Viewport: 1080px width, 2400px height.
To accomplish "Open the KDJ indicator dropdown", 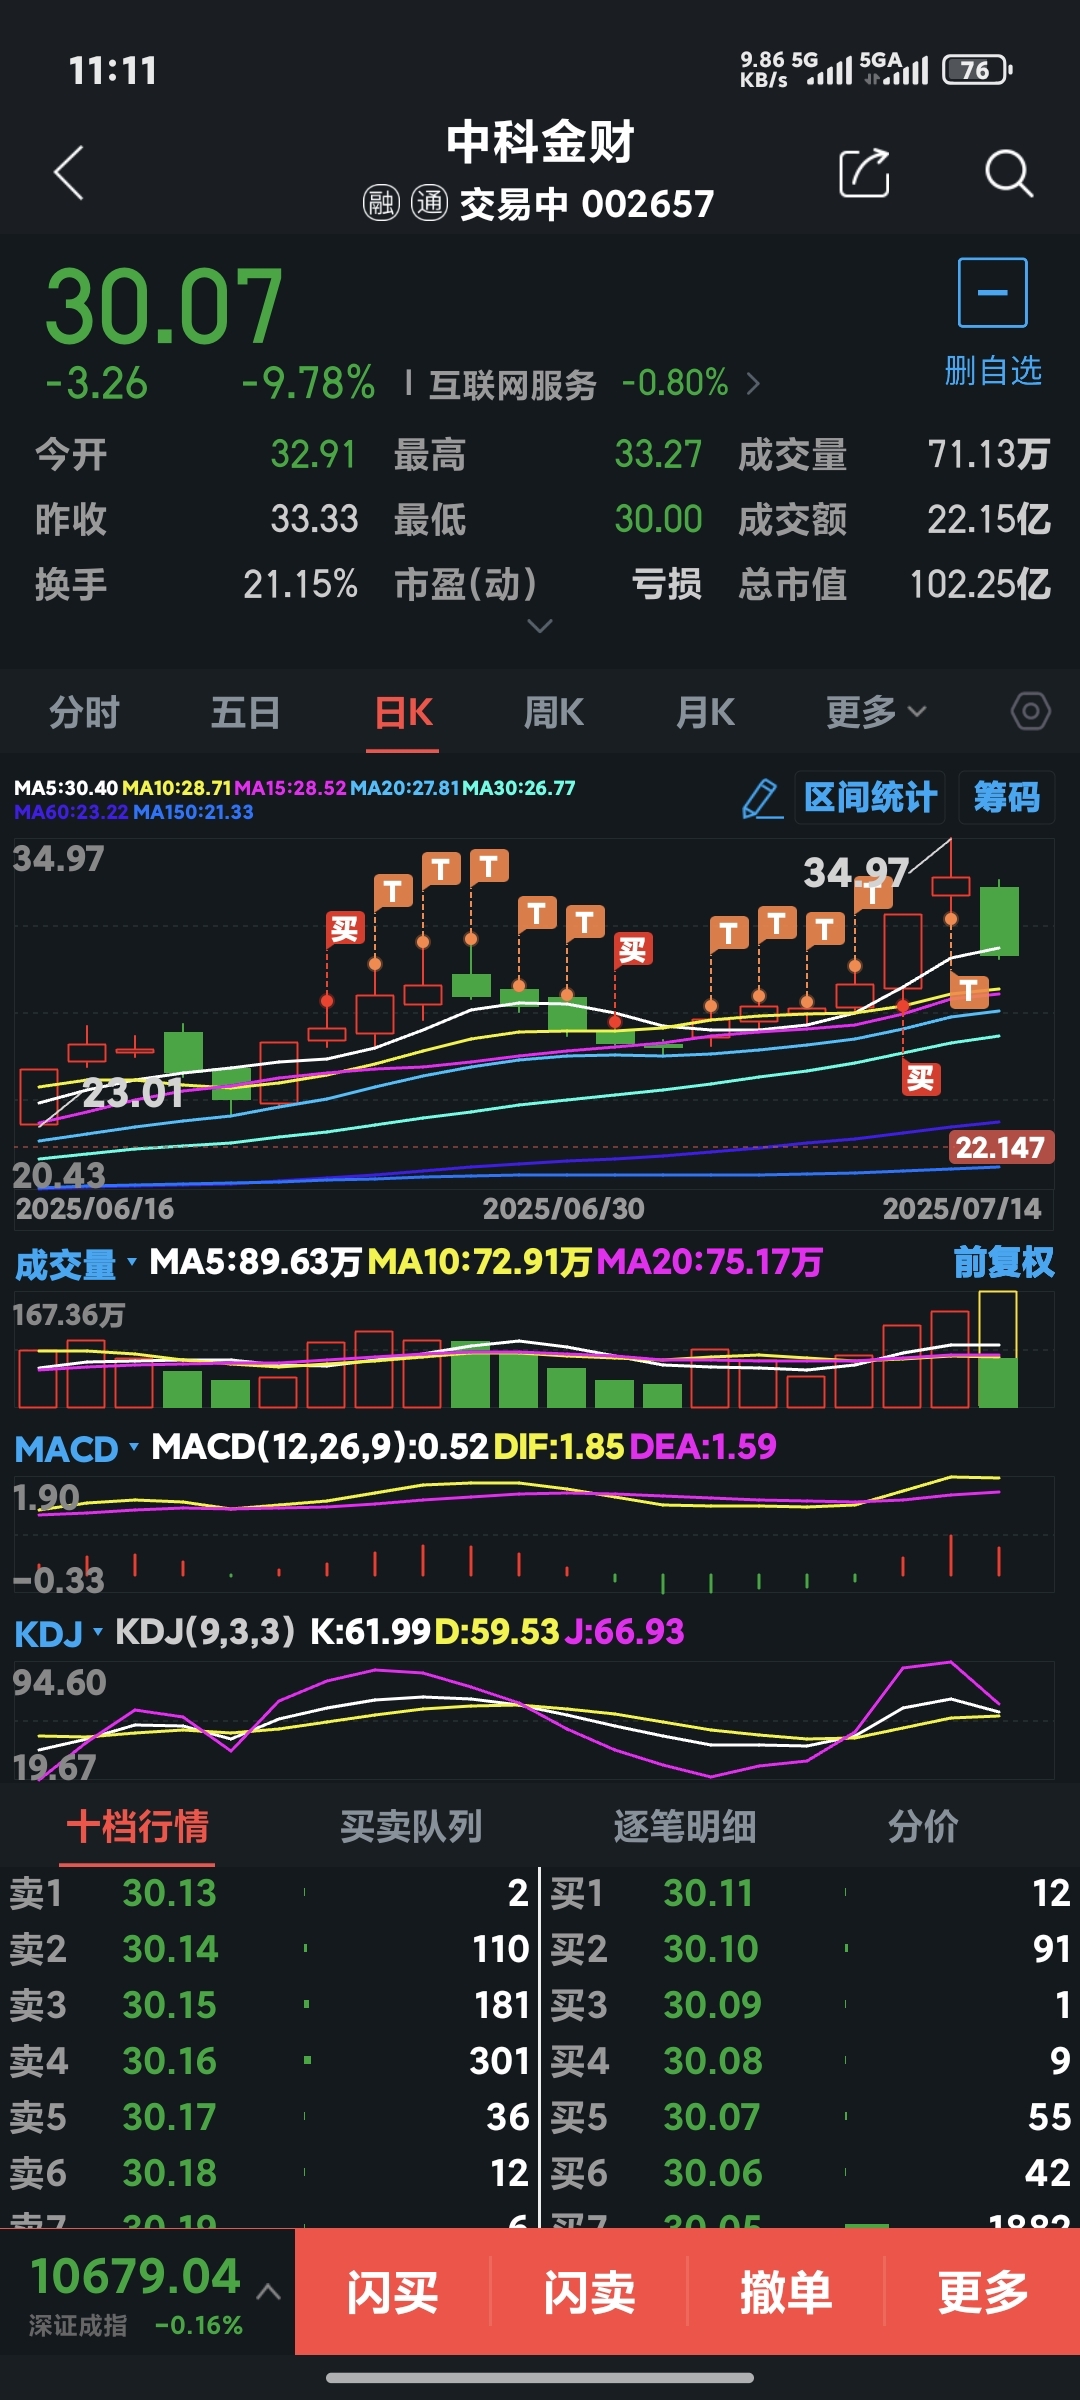I will coord(59,1634).
